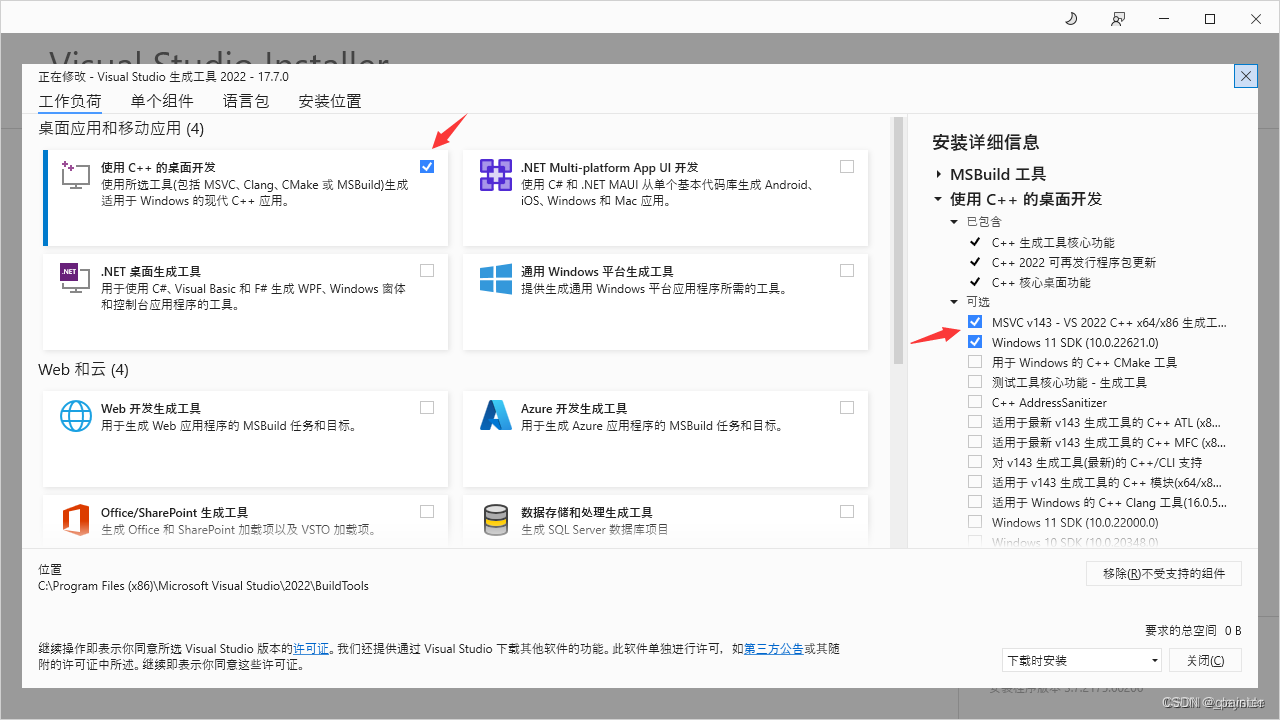Uncheck MSVC v143 - VS 2022 C++ x64/x86 component
The image size is (1280, 720).
click(975, 322)
